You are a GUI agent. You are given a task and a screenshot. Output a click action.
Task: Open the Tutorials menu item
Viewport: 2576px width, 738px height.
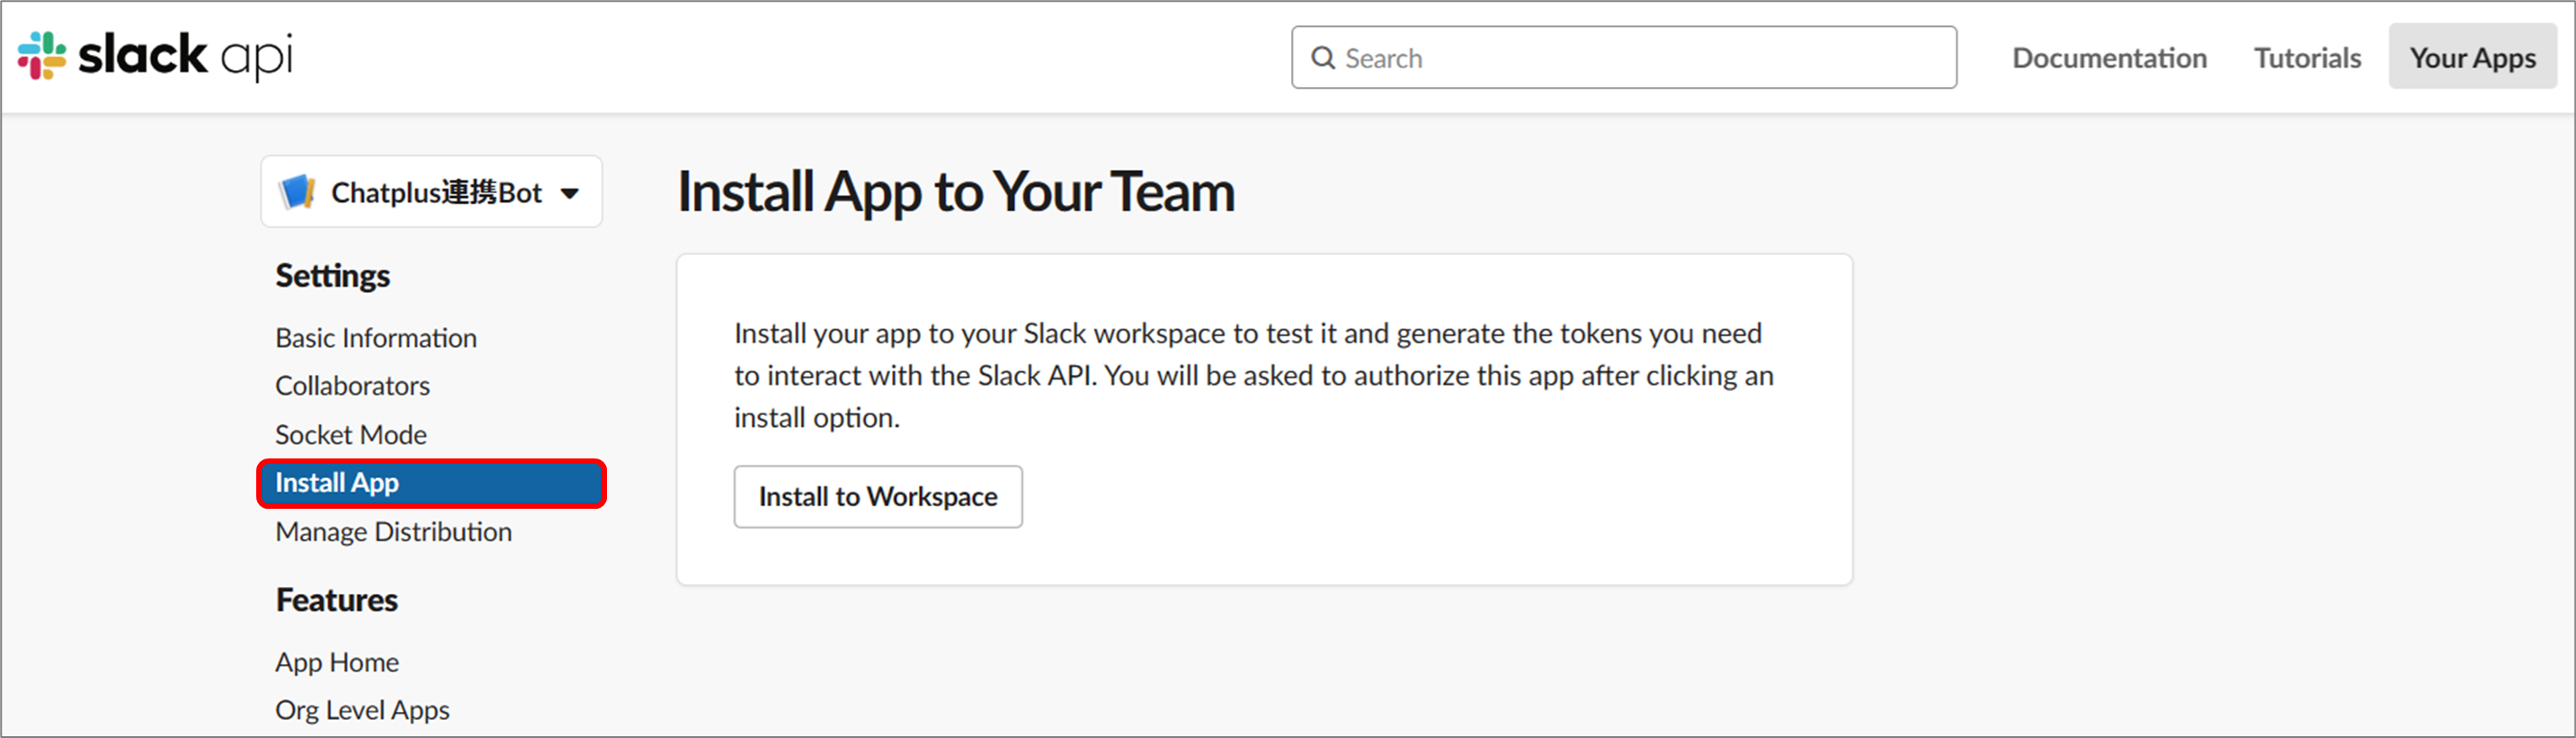pos(2307,58)
